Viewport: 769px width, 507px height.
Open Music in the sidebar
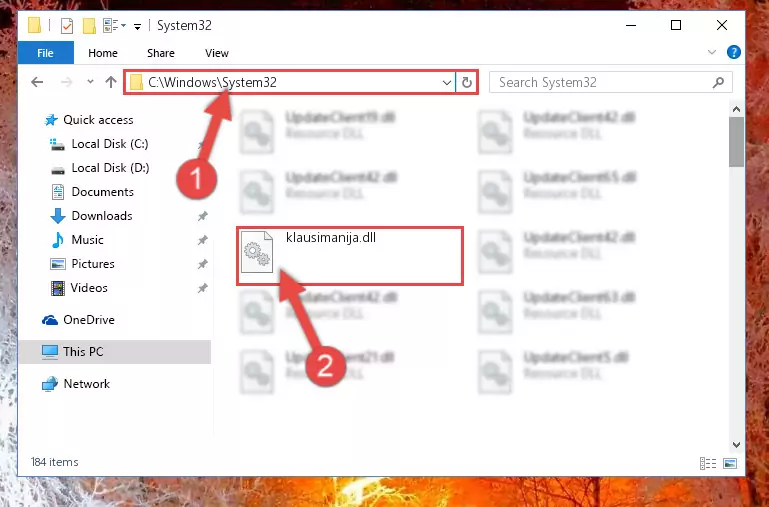87,240
